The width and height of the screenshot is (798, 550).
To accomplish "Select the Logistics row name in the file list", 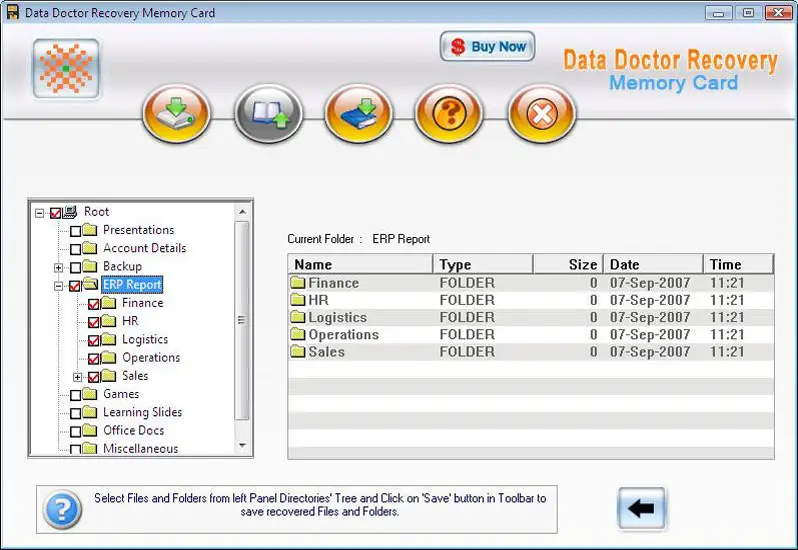I will [x=337, y=317].
